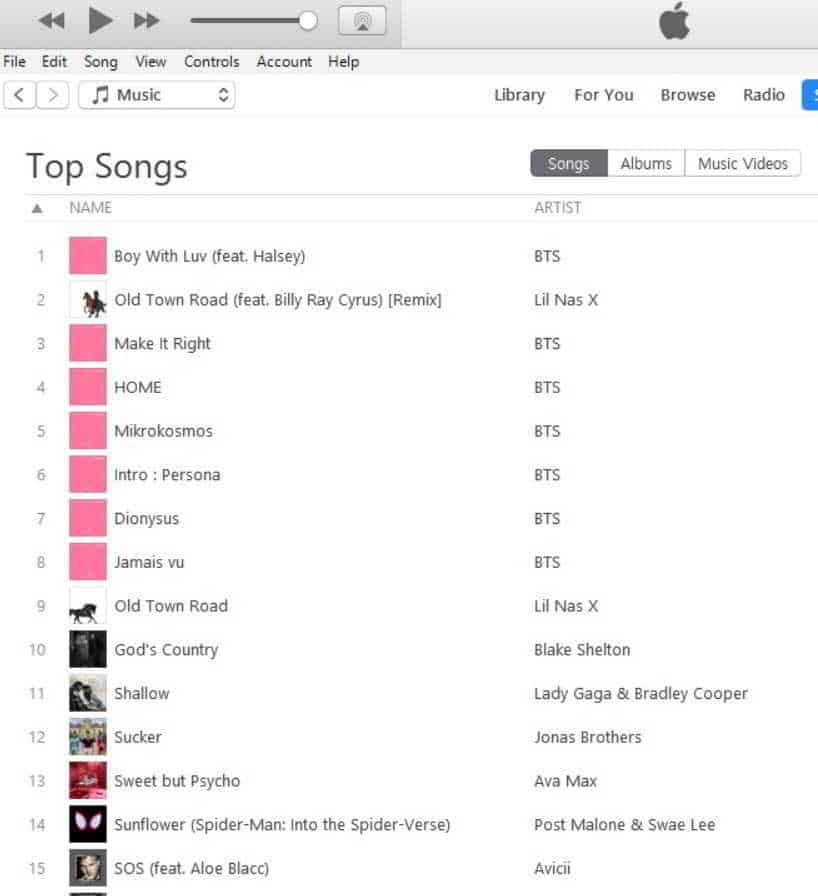Switch to the Music Videos view

[x=743, y=164]
